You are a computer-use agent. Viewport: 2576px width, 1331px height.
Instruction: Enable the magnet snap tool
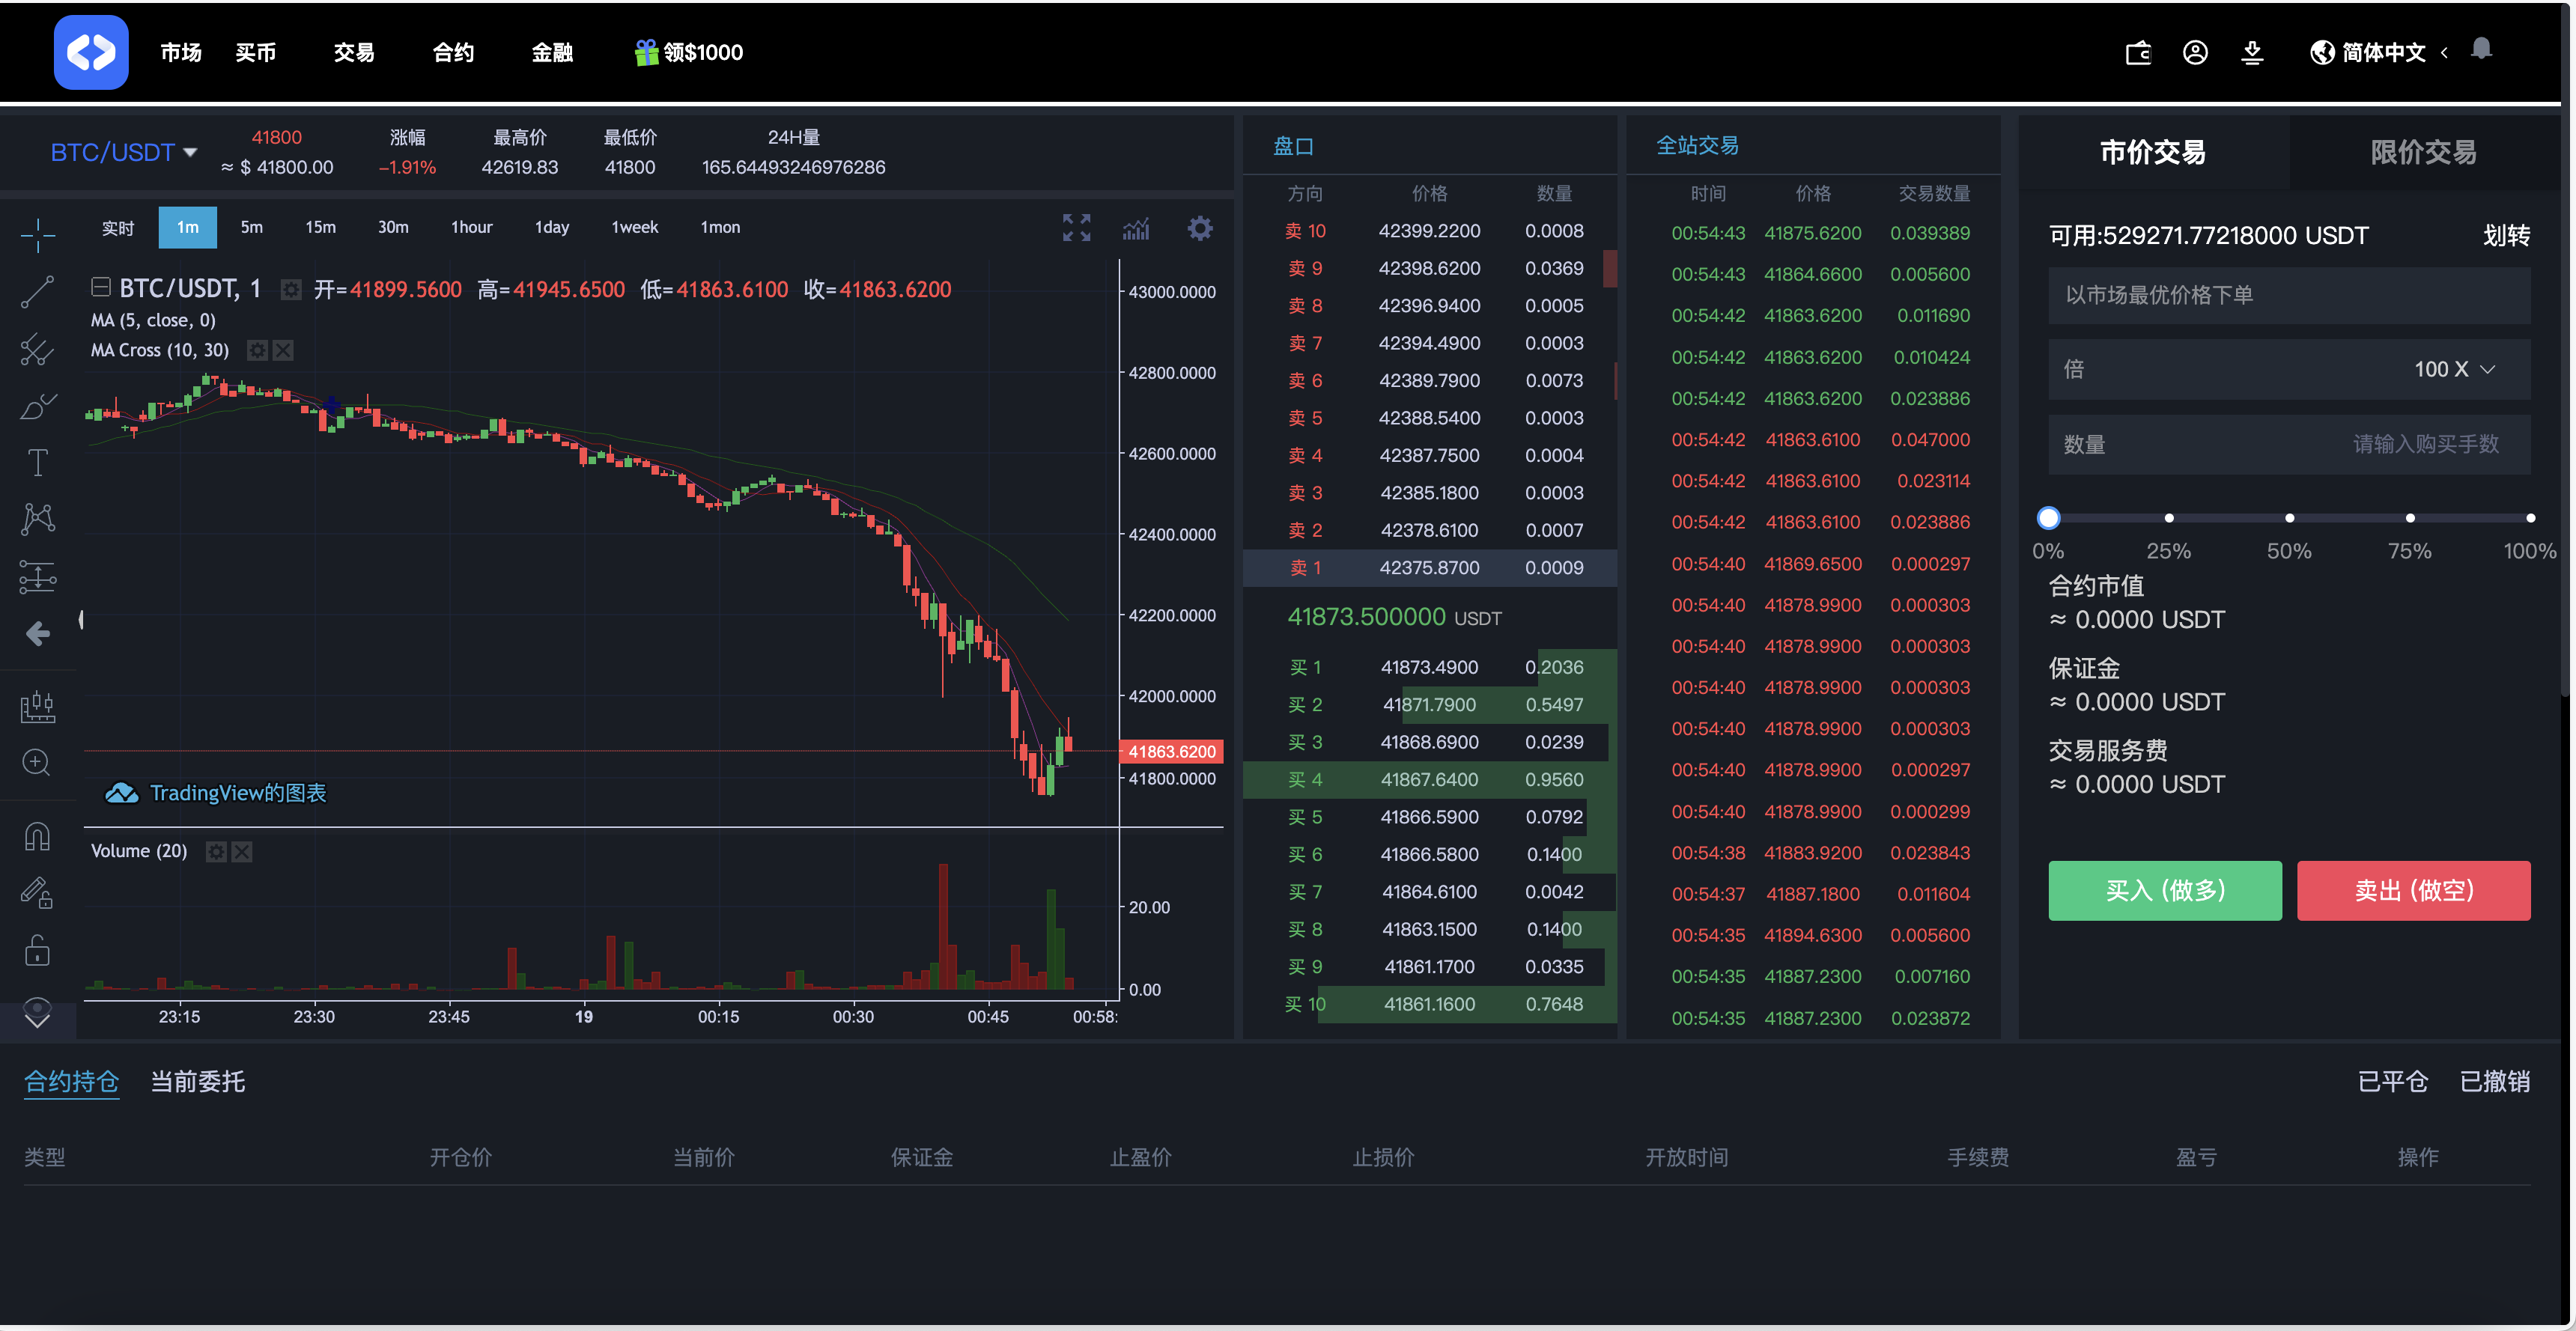pyautogui.click(x=37, y=836)
